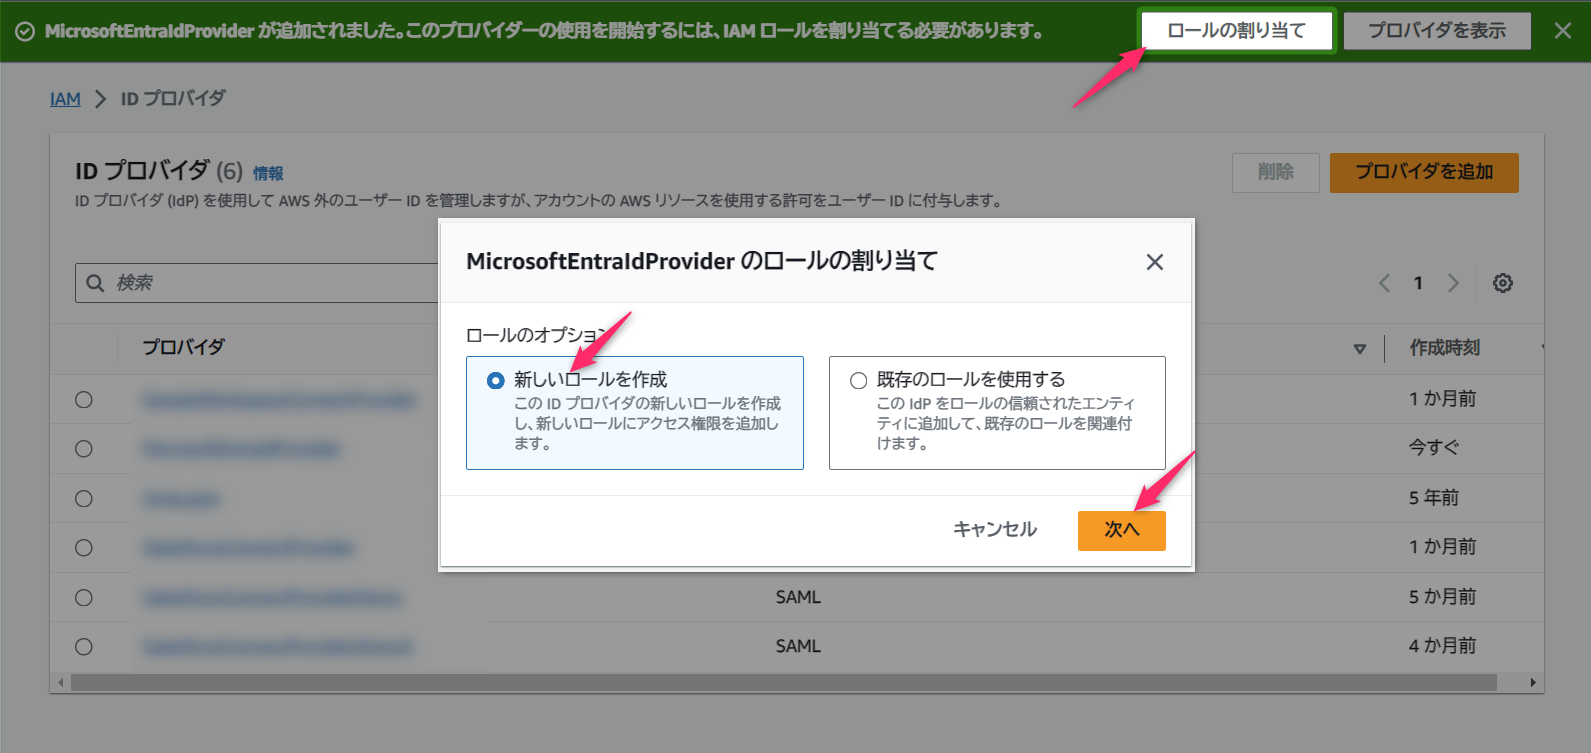Screen dimensions: 1591x753
Task: Click the ロールの割り当て button in banner
Action: 1237,31
